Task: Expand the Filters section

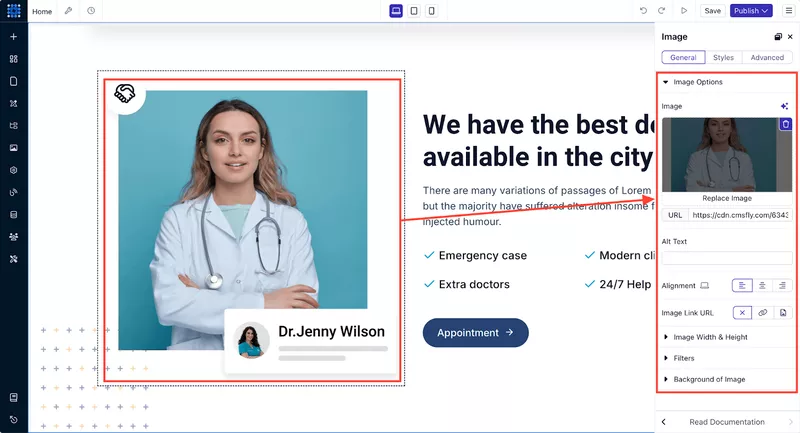Action: click(x=684, y=358)
